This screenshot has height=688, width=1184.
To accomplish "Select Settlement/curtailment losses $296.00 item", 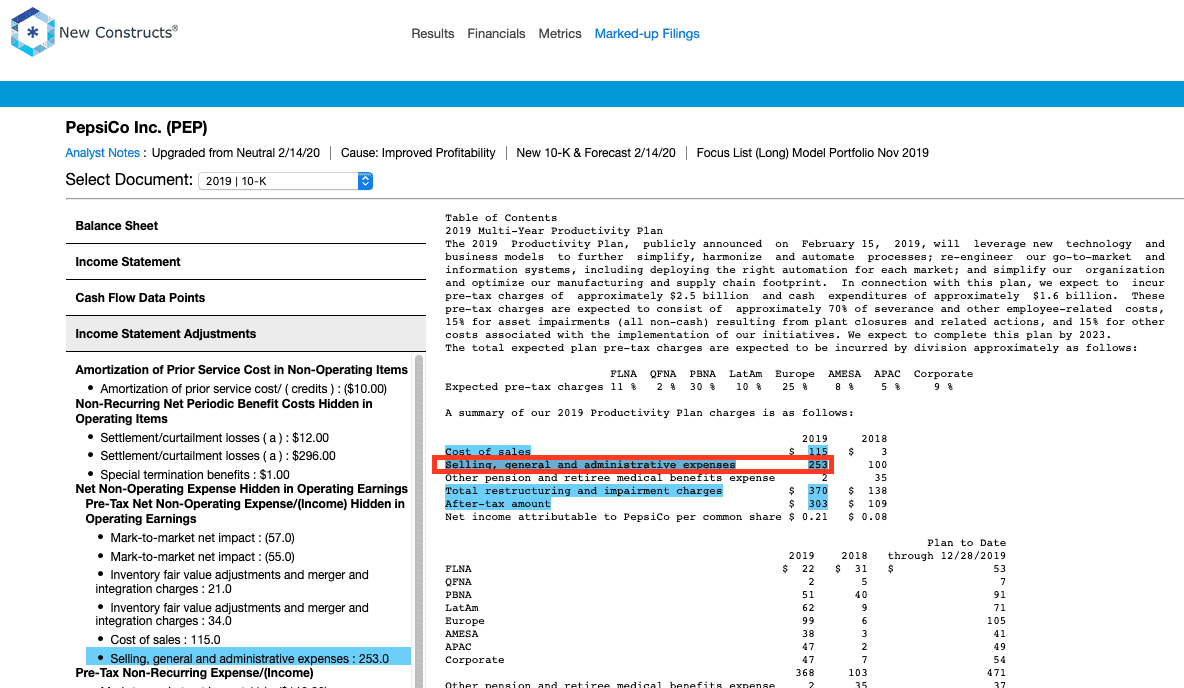I will coord(218,456).
